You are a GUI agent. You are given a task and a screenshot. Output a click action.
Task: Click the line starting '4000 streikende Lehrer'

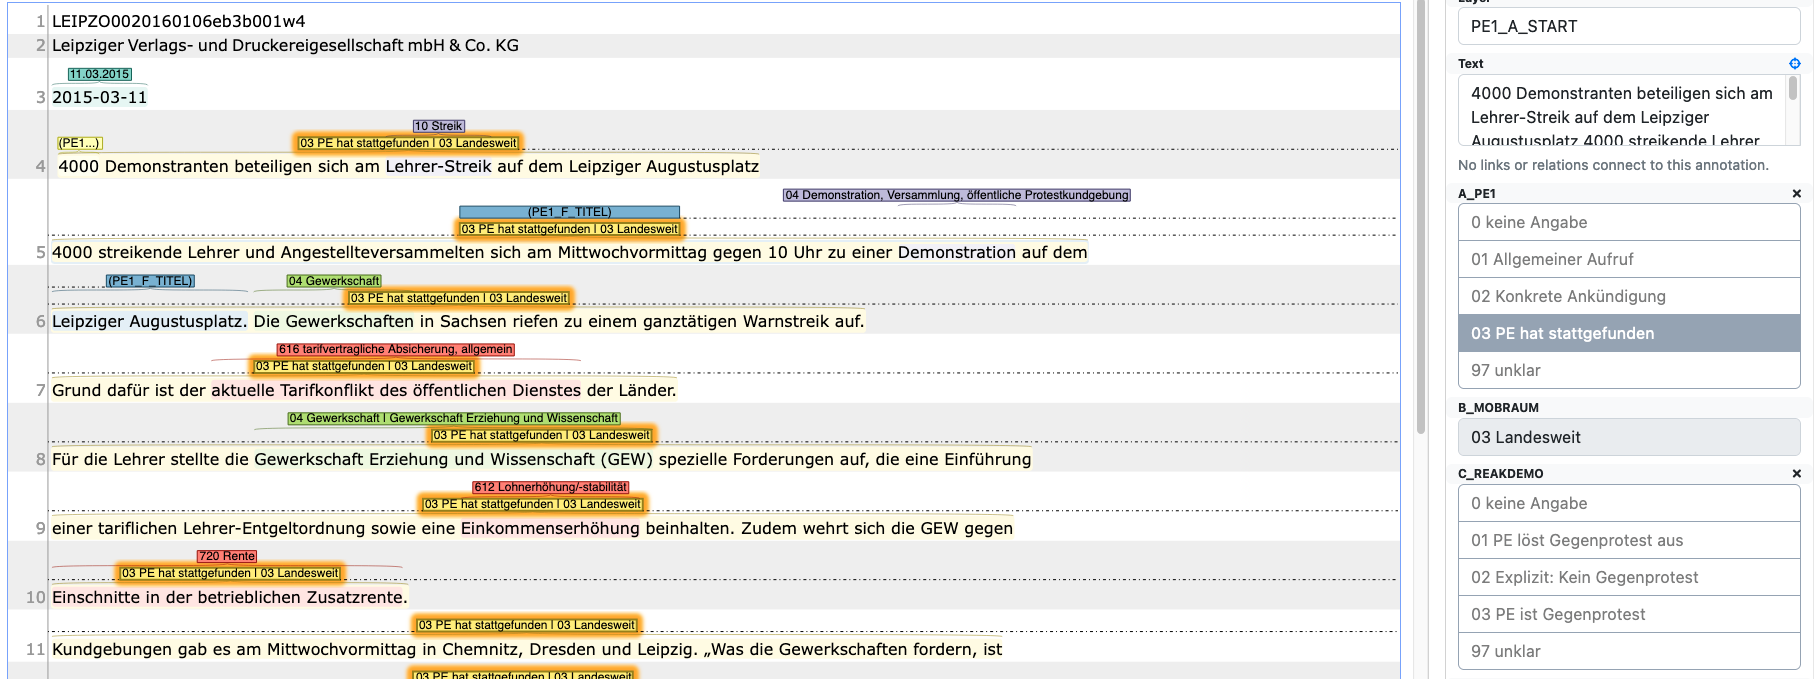[x=570, y=252]
